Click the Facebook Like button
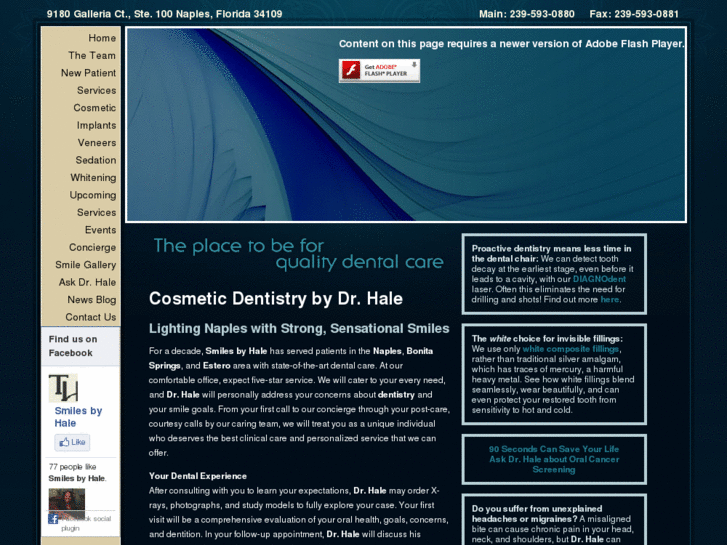The width and height of the screenshot is (727, 545). pyautogui.click(x=72, y=442)
